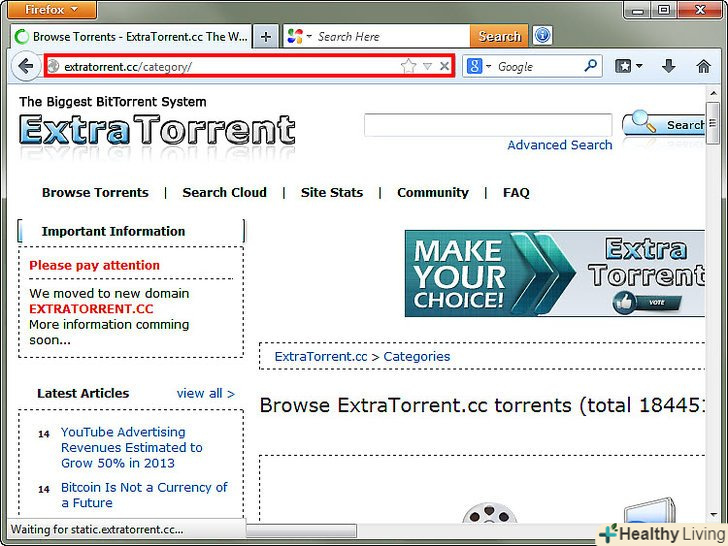The height and width of the screenshot is (546, 728).
Task: Open the Google search engine selector dropdown
Action: click(x=478, y=66)
